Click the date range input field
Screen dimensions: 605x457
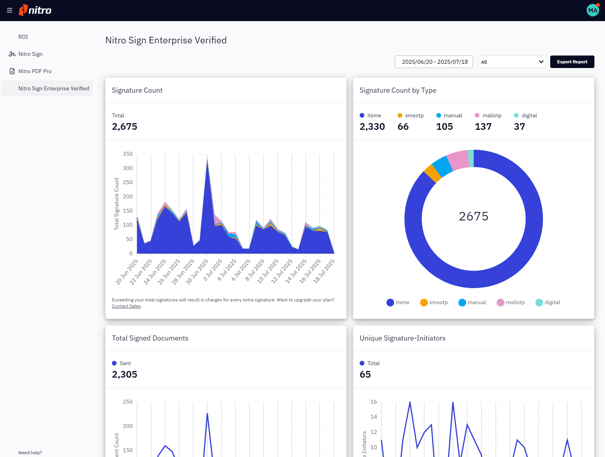click(x=434, y=62)
